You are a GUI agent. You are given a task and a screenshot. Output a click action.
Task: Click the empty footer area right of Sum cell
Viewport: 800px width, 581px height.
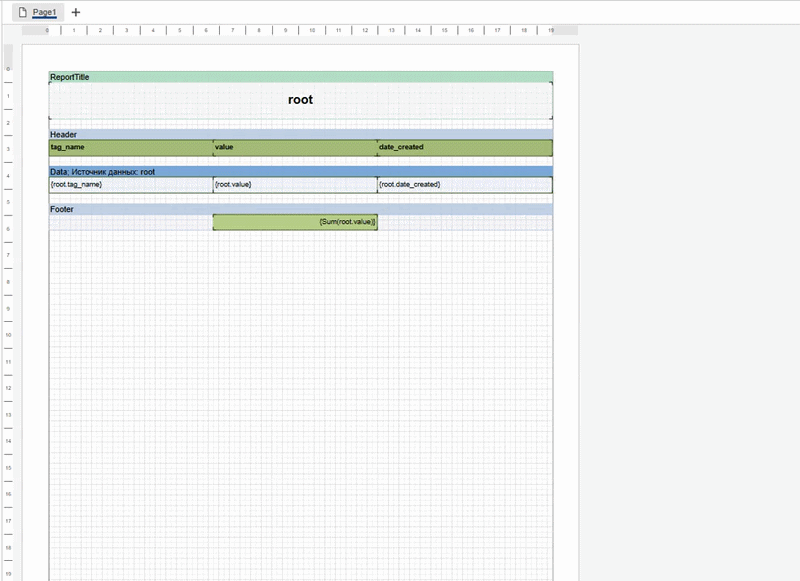(464, 222)
